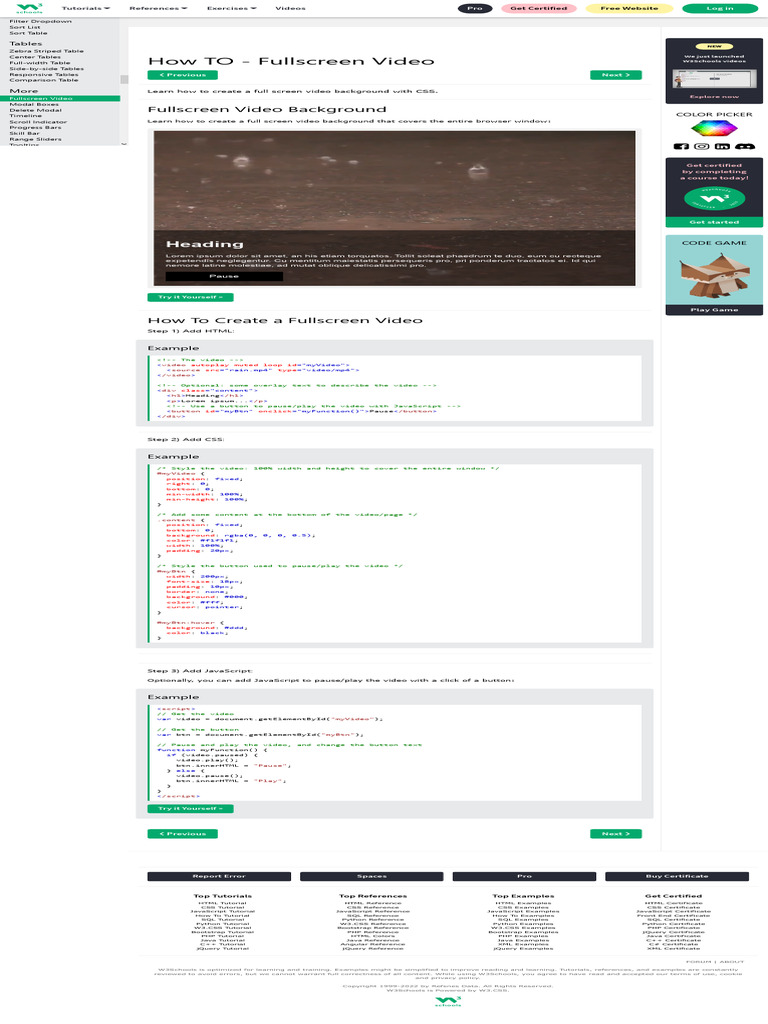Open Scroll Indicator in the sidebar

coord(38,122)
